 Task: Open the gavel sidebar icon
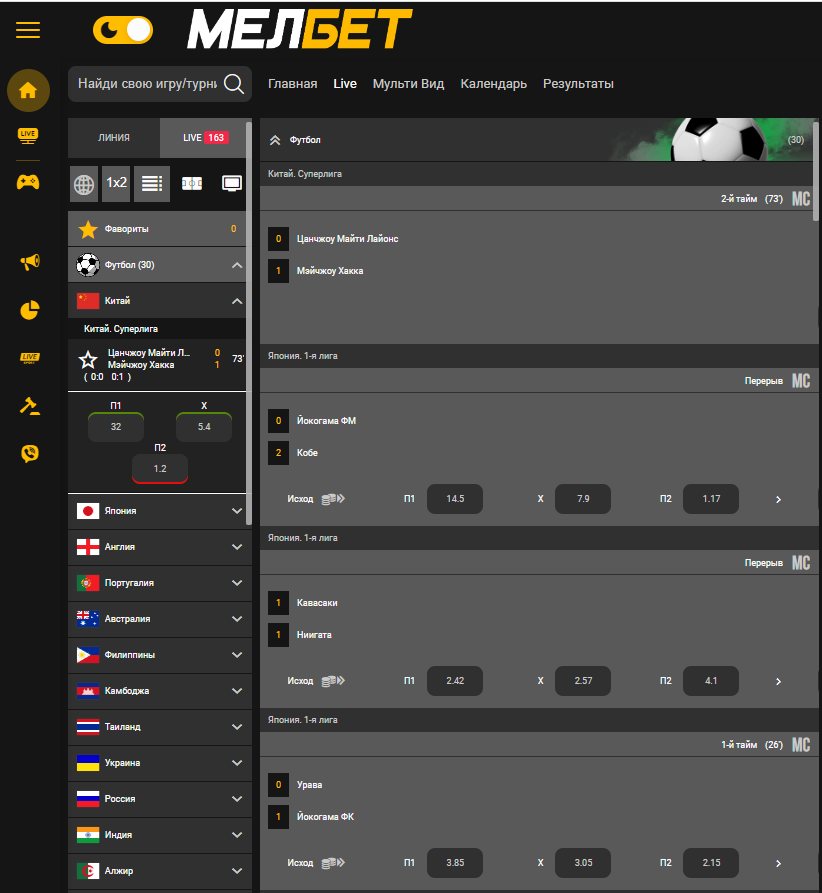point(30,405)
